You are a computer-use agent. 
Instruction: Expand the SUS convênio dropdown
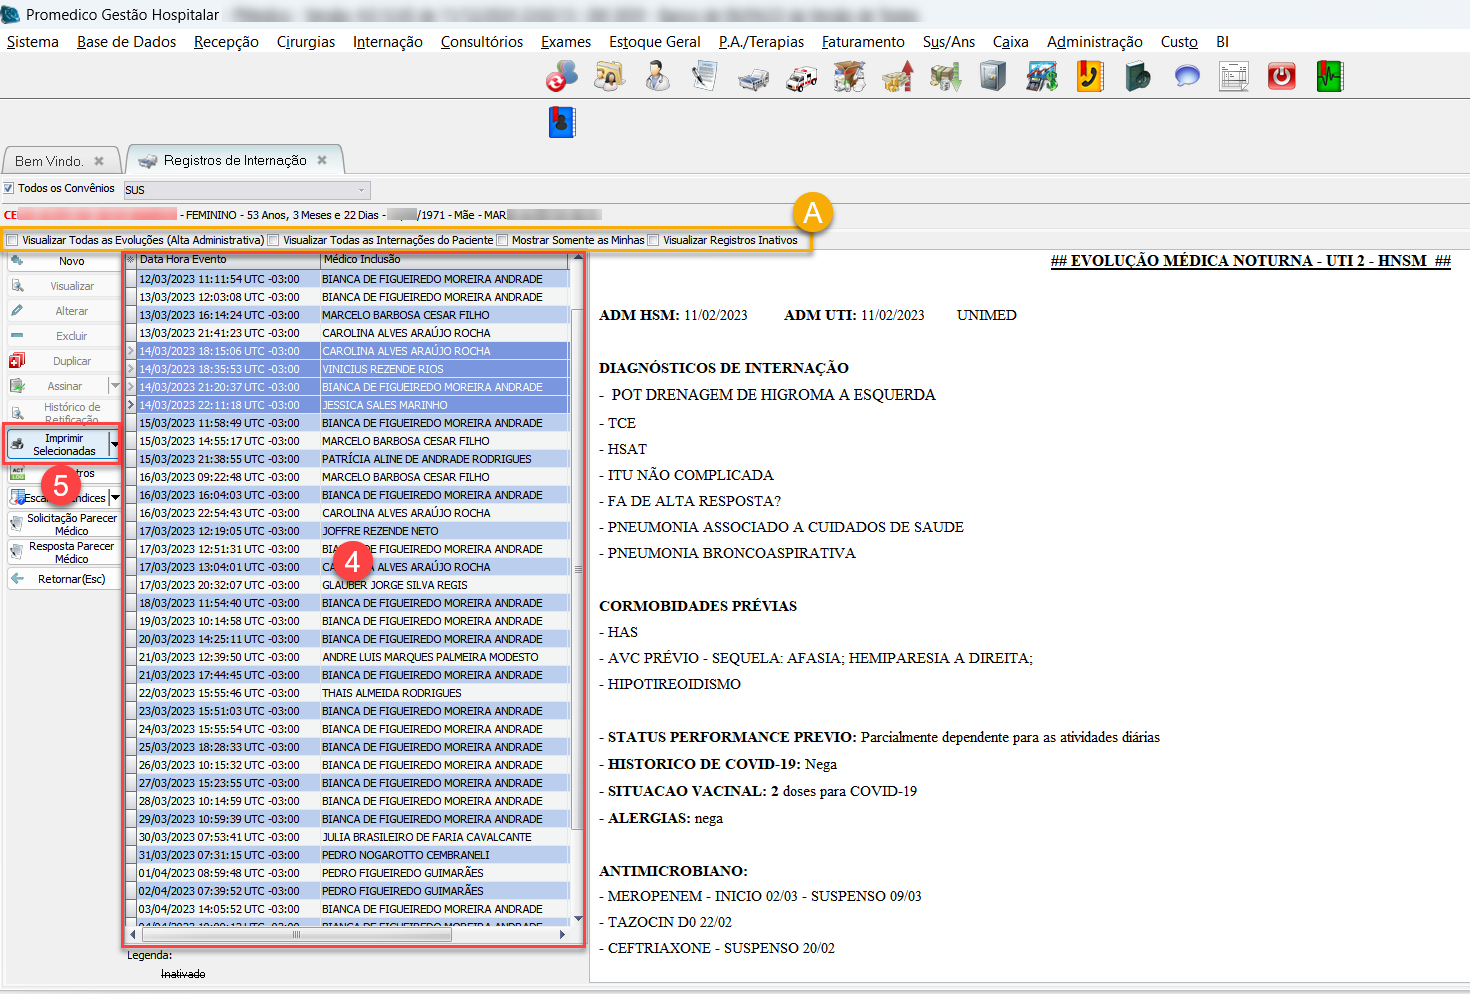(x=361, y=190)
